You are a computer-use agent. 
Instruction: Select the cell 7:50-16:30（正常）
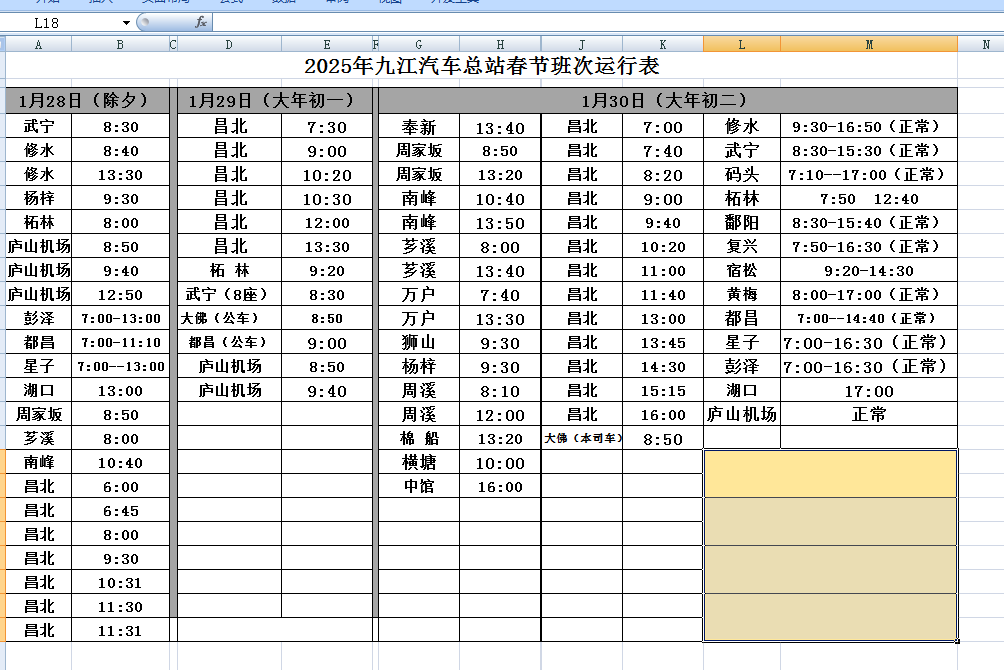coord(869,247)
